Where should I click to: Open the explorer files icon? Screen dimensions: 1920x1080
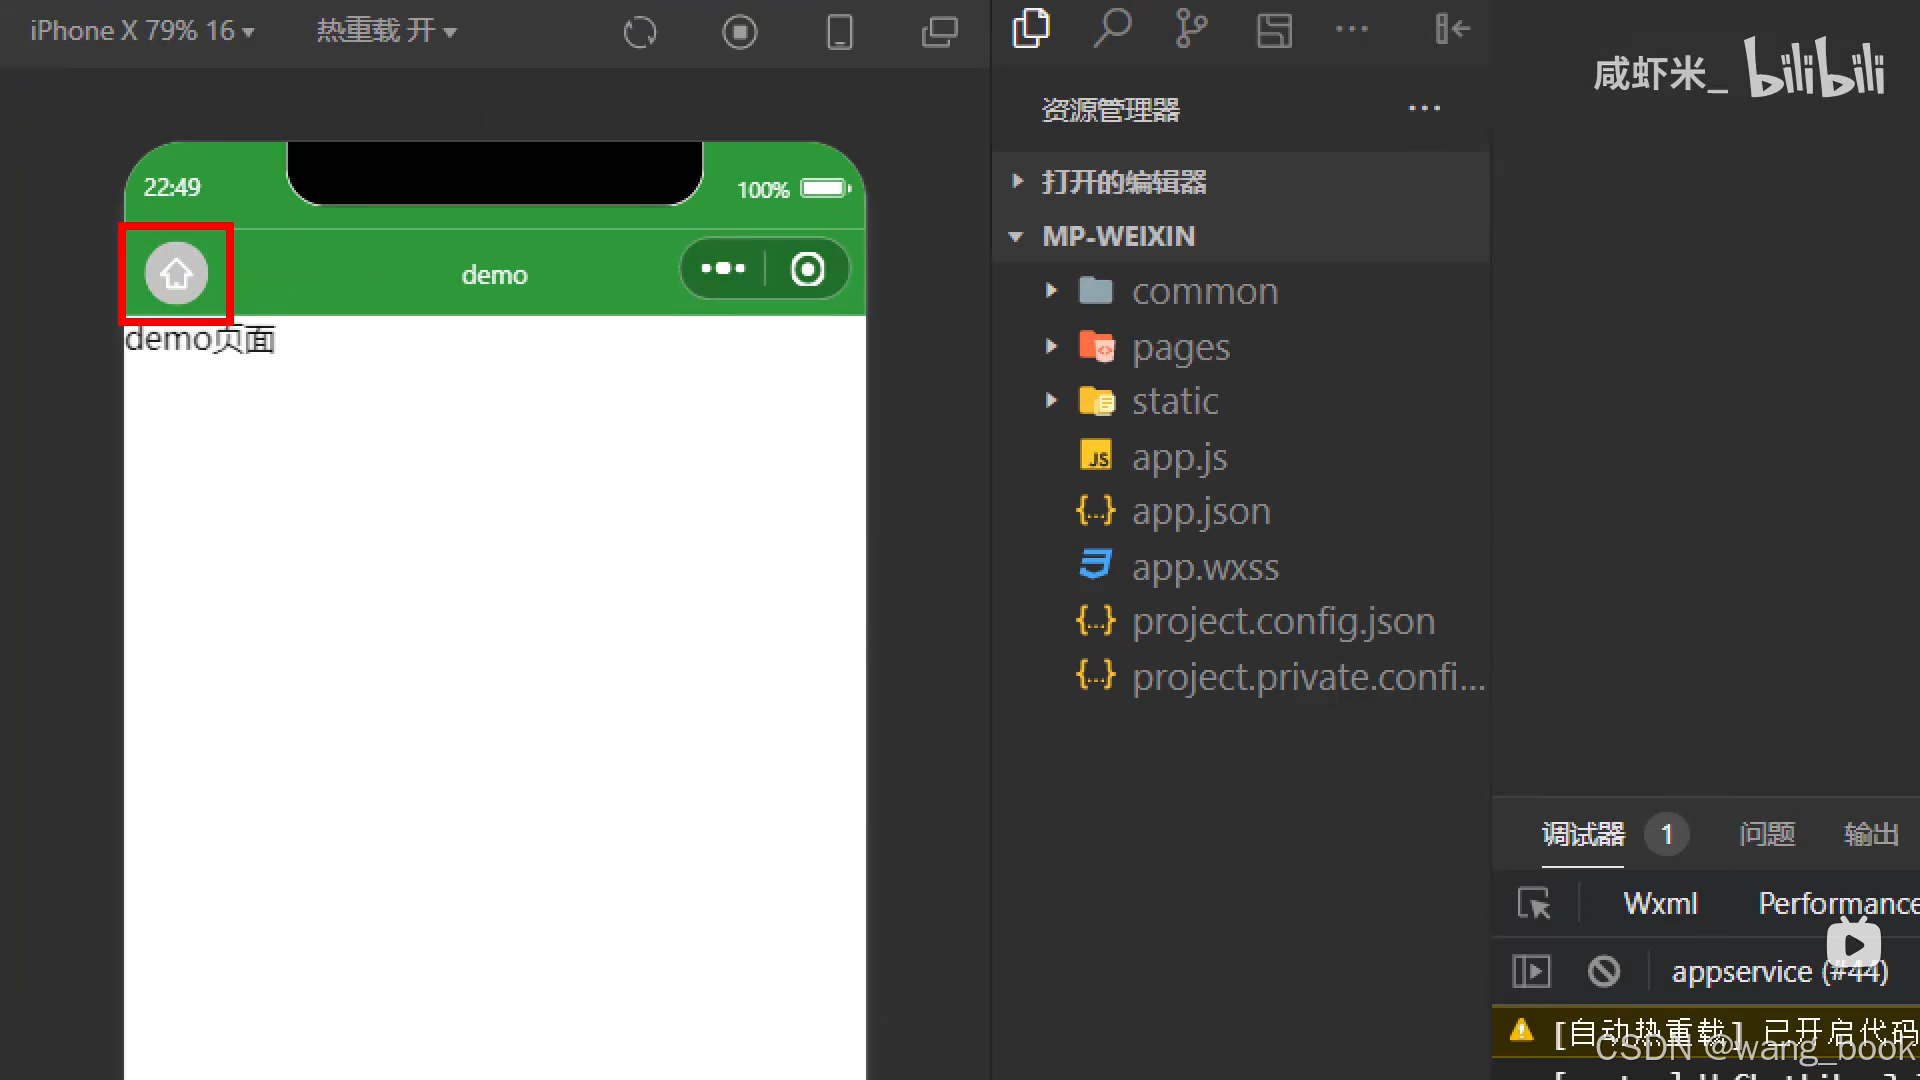tap(1031, 29)
